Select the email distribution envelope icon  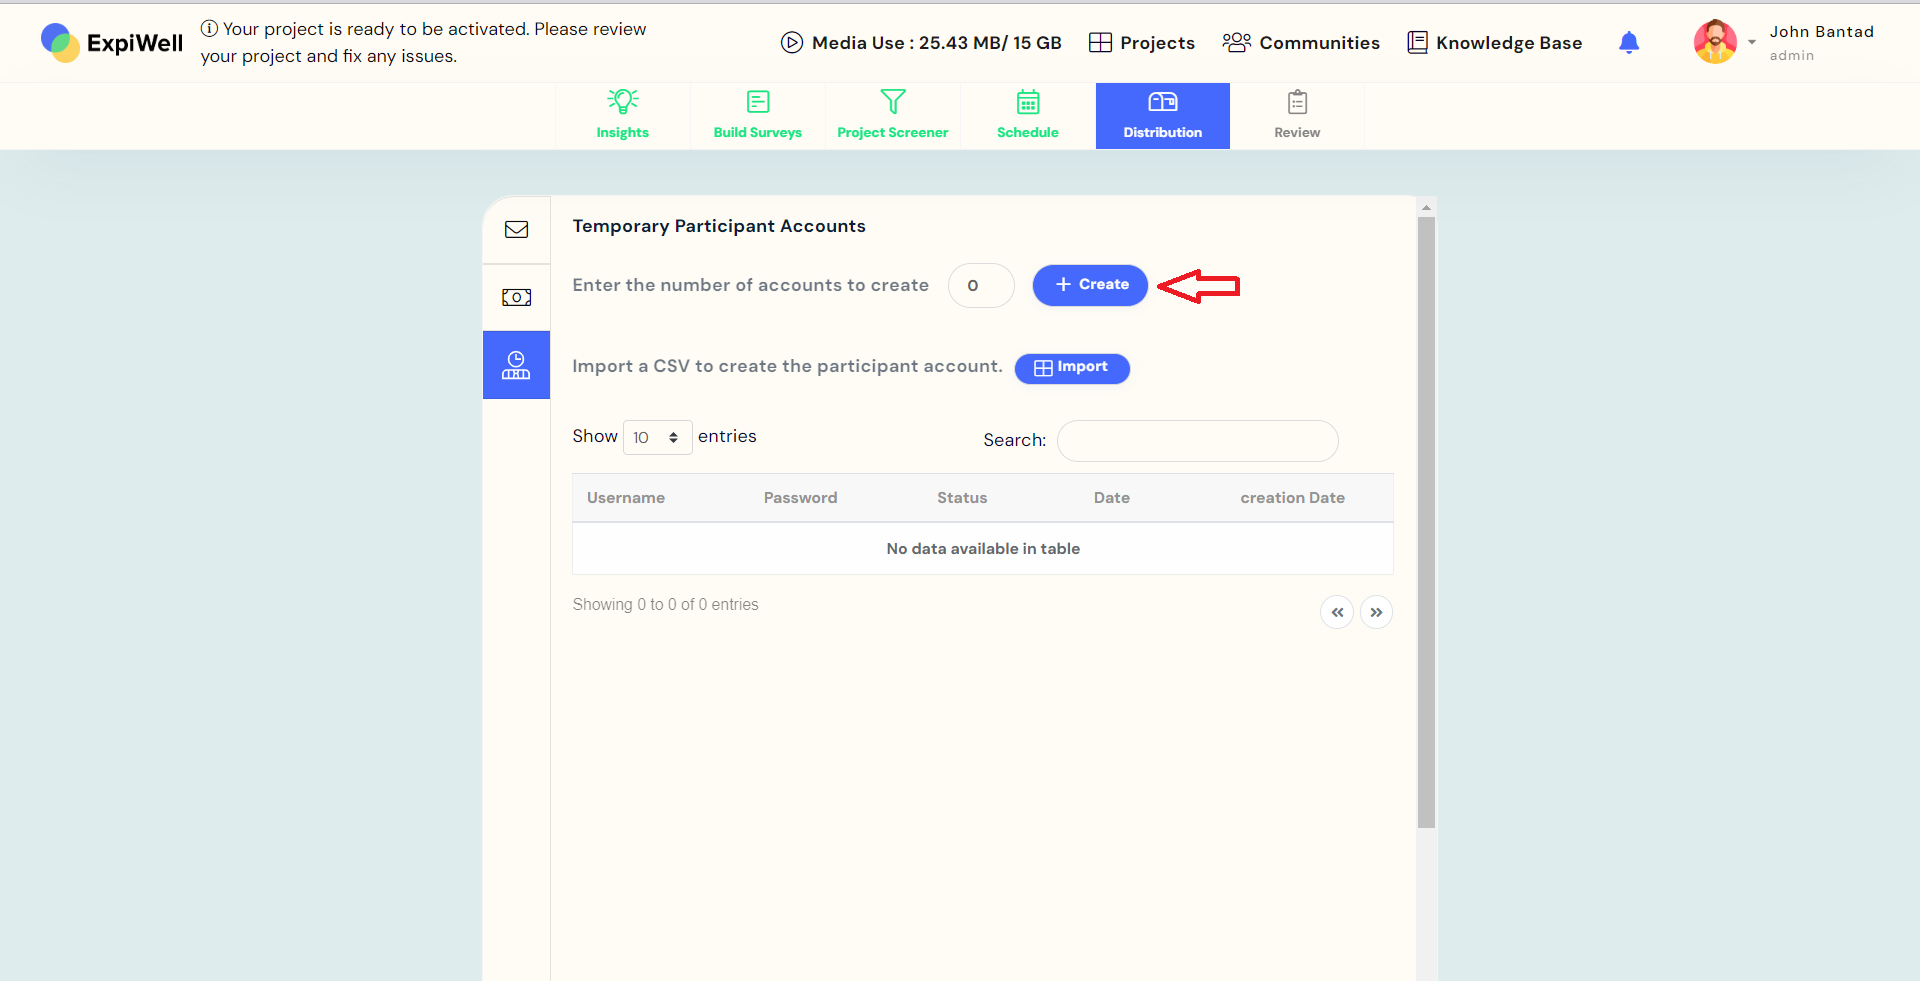click(516, 229)
